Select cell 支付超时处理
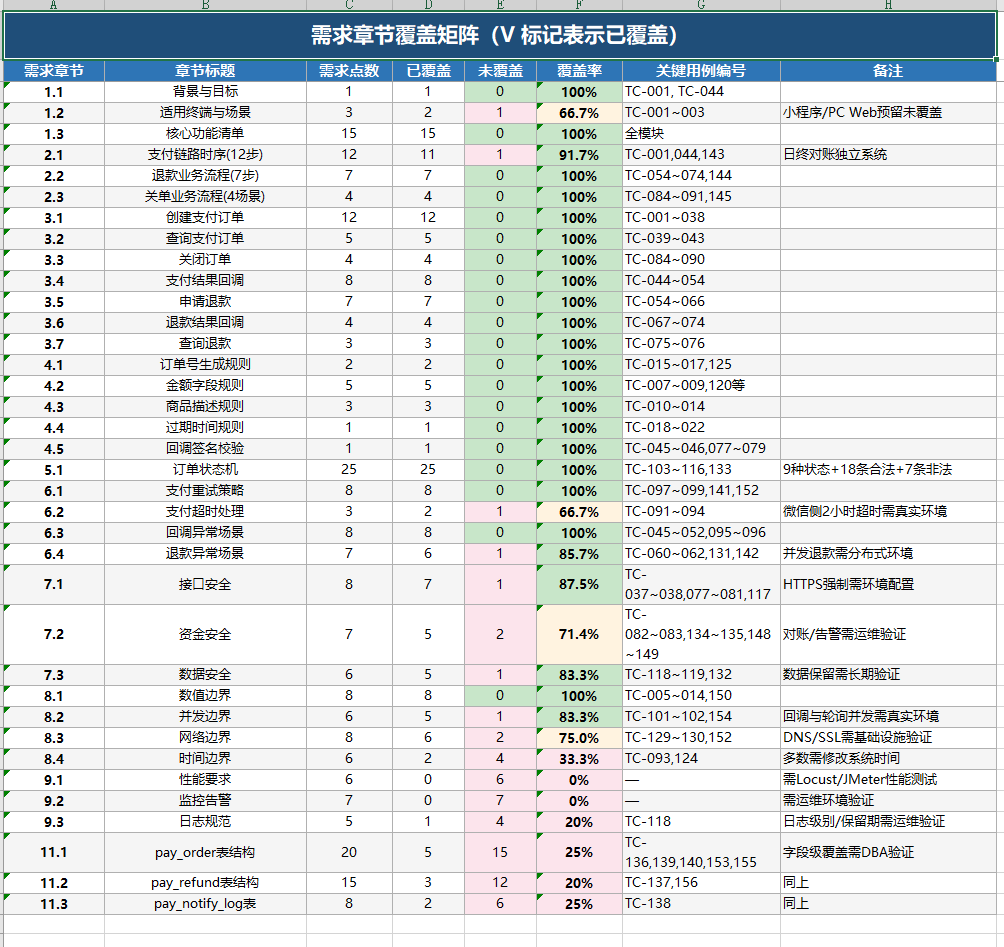The width and height of the screenshot is (1004, 947). [x=206, y=512]
